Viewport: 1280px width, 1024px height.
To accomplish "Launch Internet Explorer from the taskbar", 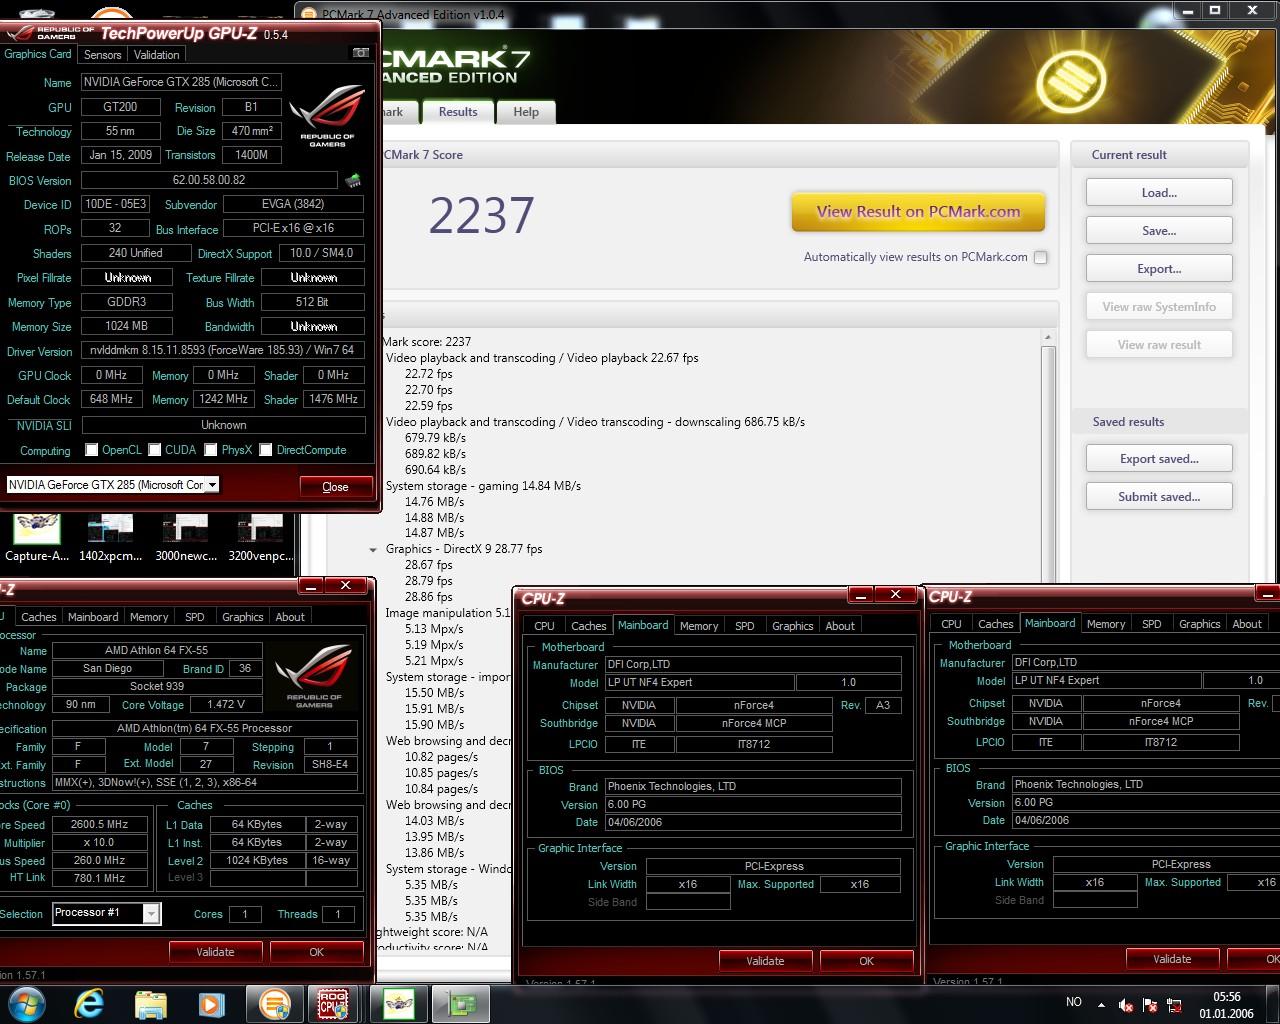I will pyautogui.click(x=89, y=1003).
